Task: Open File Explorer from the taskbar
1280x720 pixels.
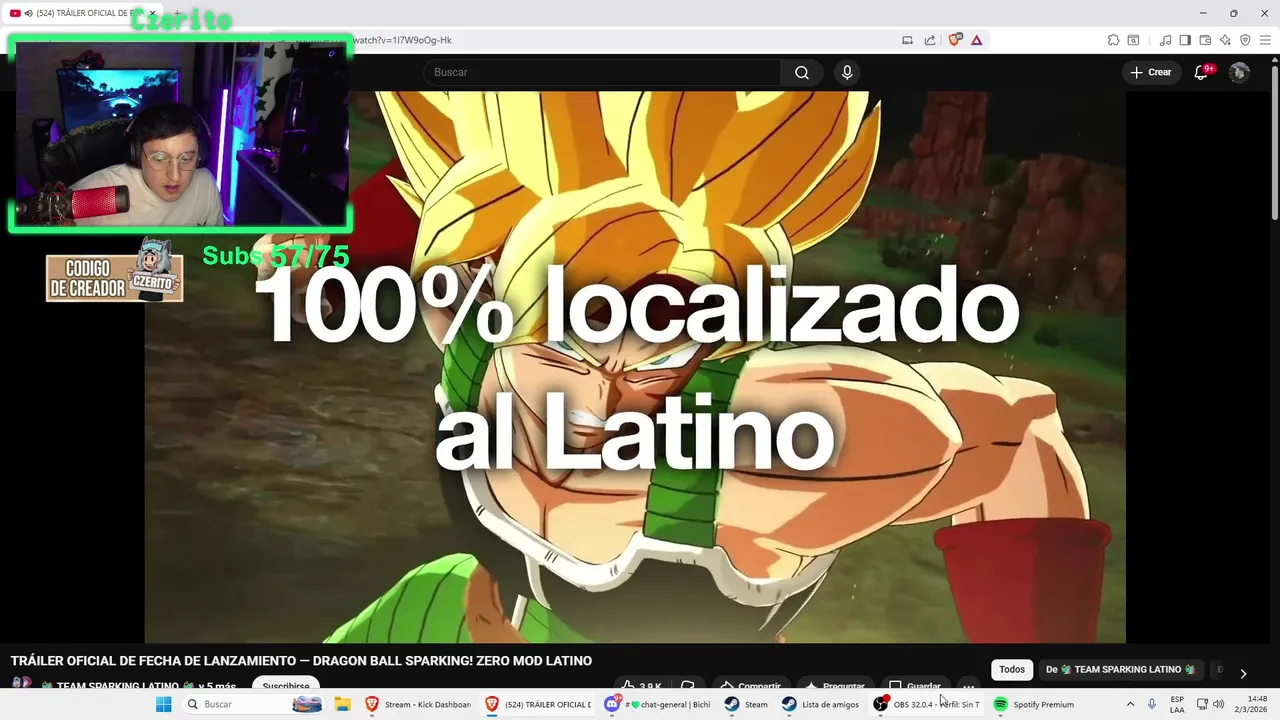Action: tap(342, 704)
